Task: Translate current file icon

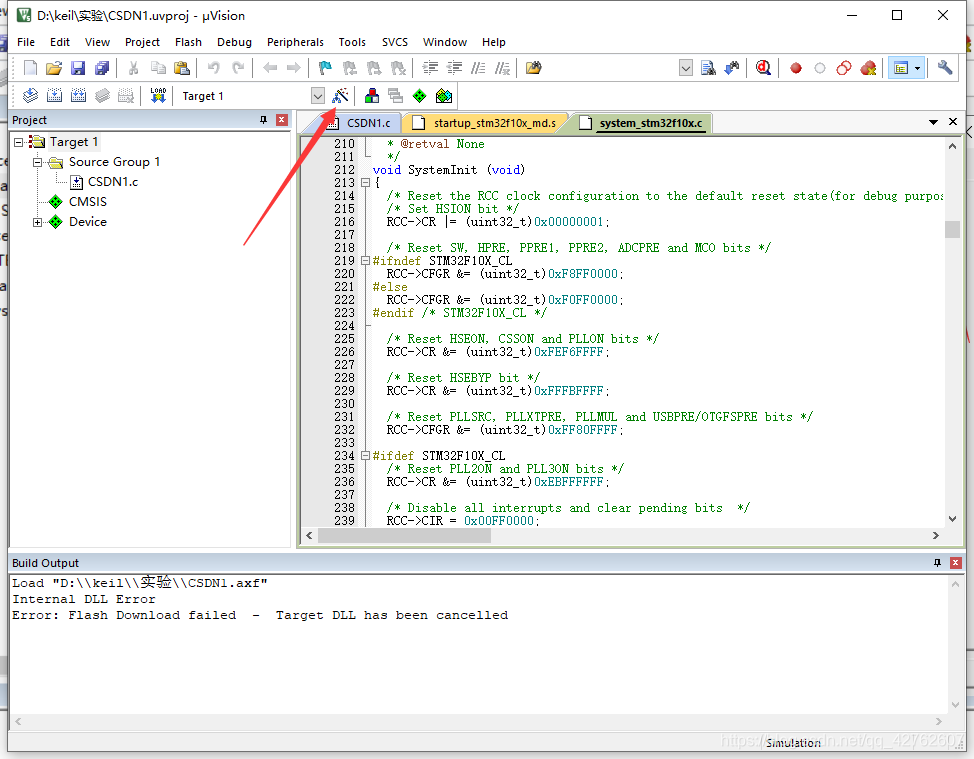Action: coord(30,96)
